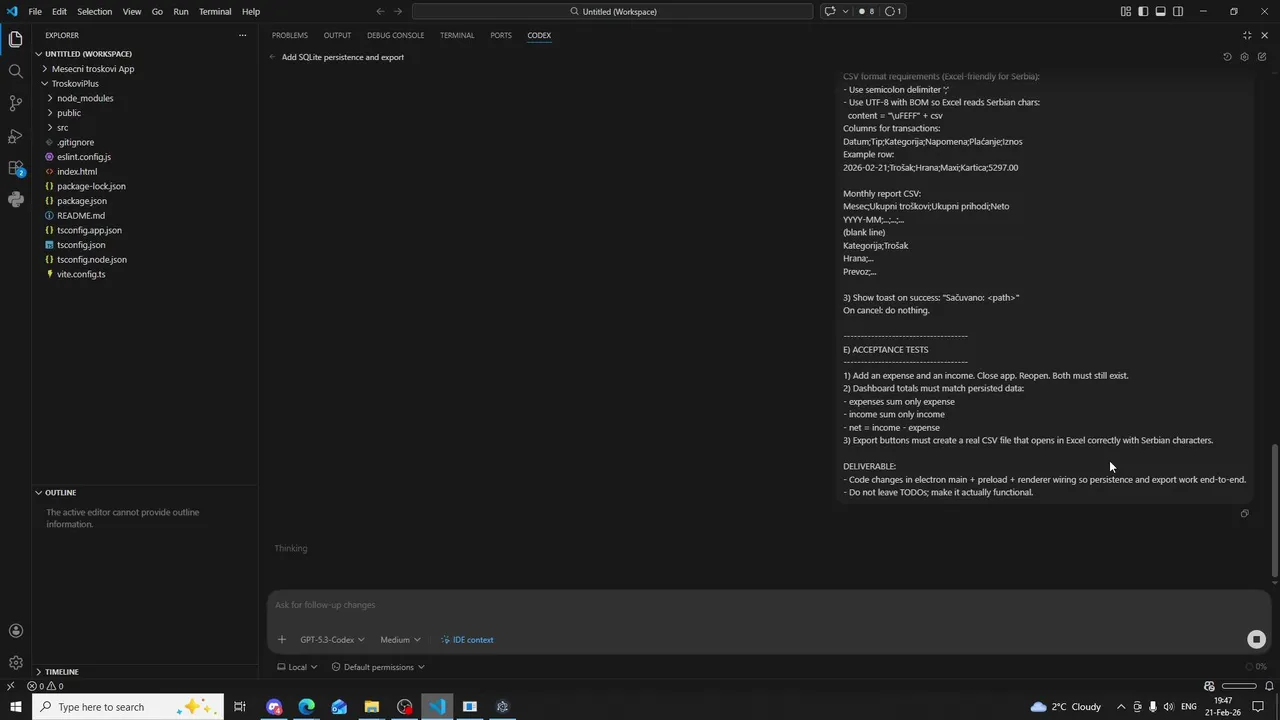The image size is (1280, 720).
Task: Open tsconfig.app.json file
Action: pos(145,230)
